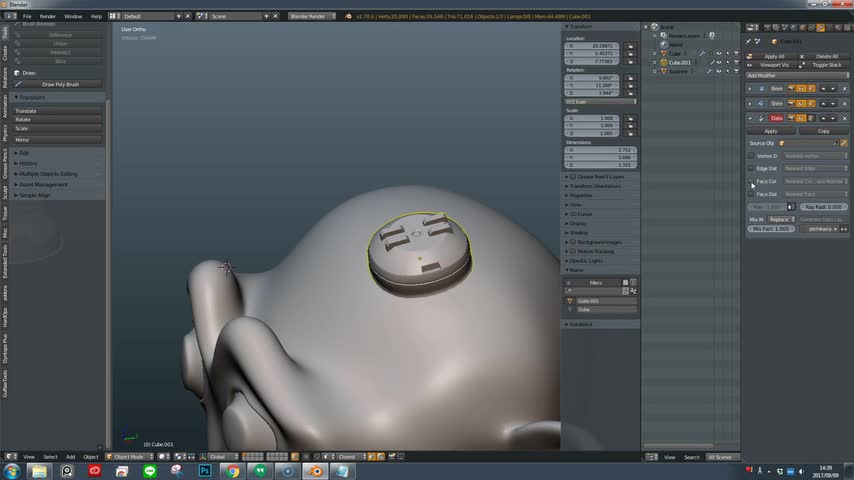Remove the Data Transfer modifier with its X icon

(845, 118)
